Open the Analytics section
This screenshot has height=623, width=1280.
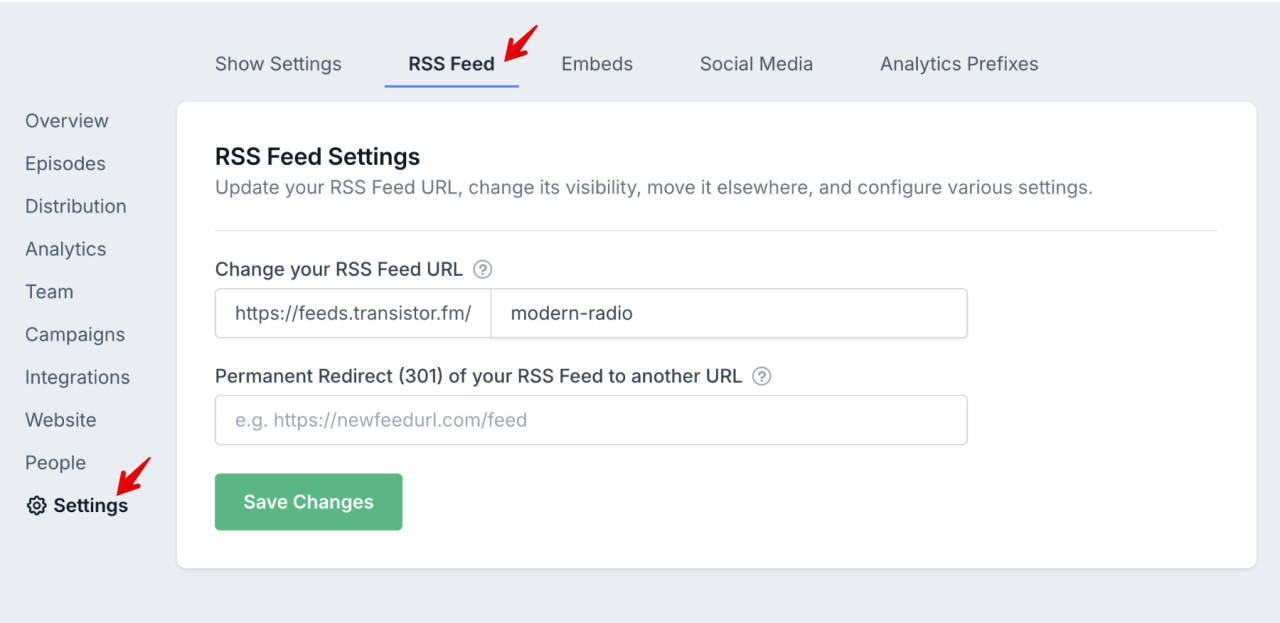65,249
